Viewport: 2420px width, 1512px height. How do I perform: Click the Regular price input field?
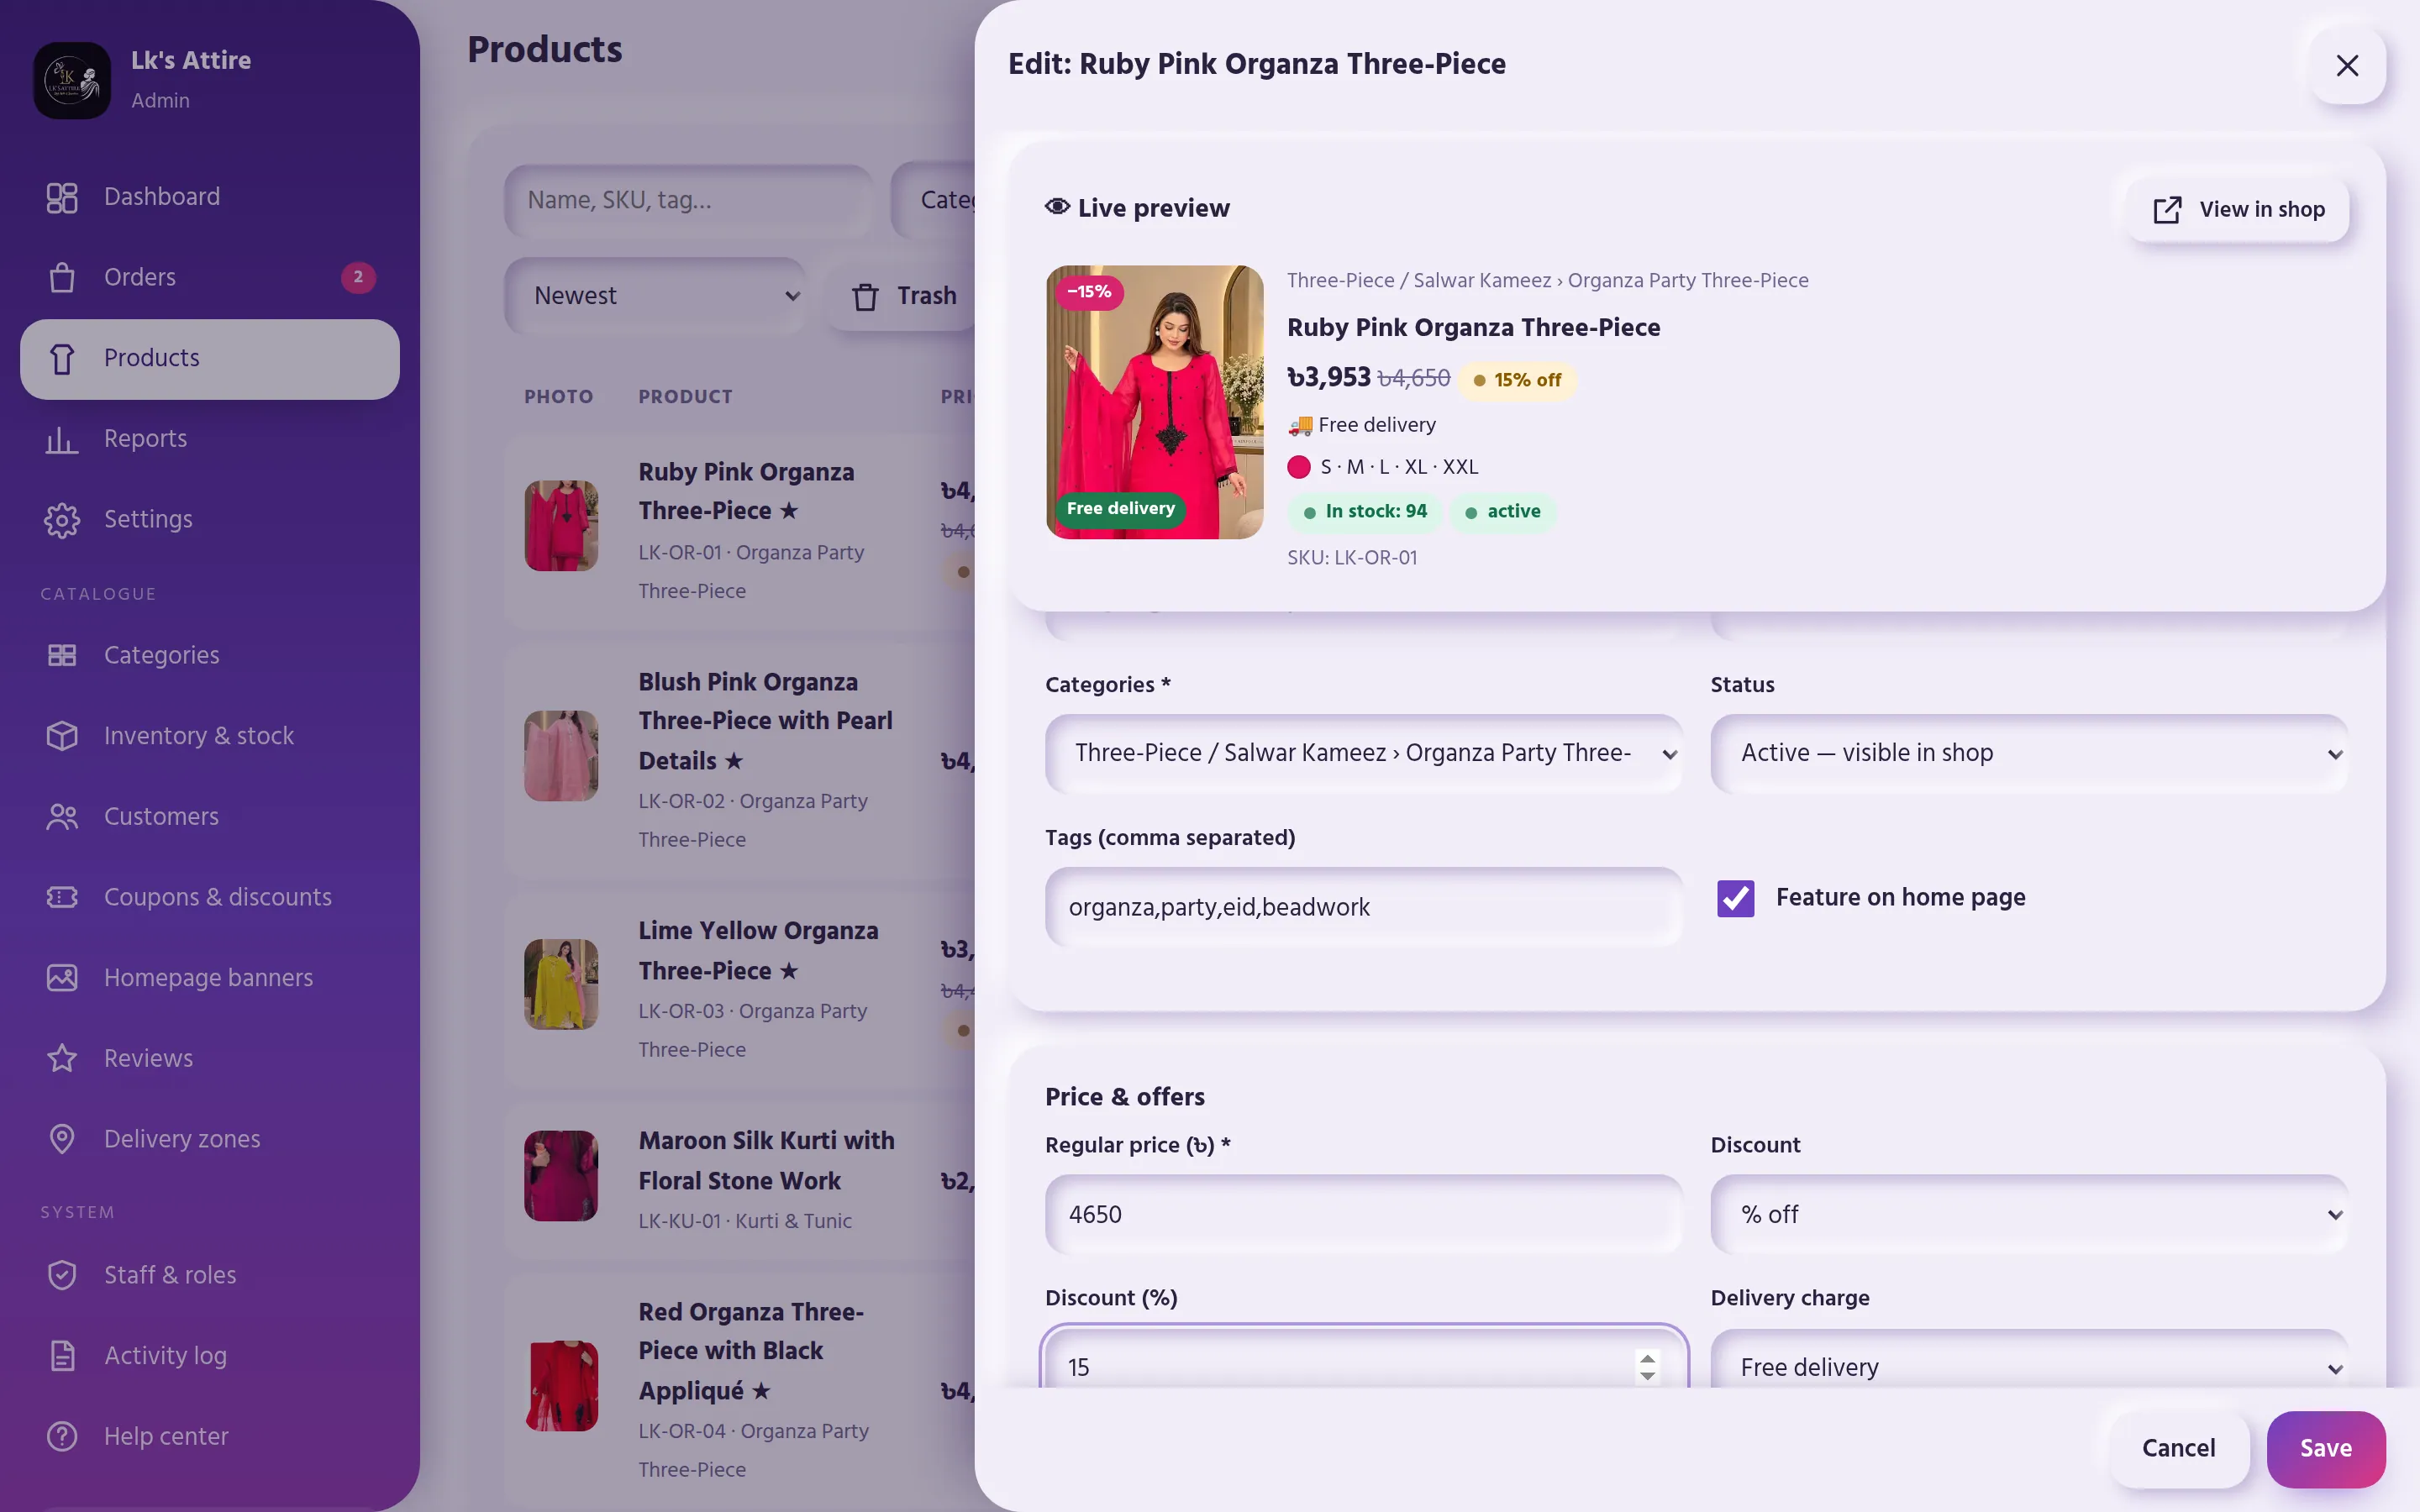[x=1364, y=1215]
